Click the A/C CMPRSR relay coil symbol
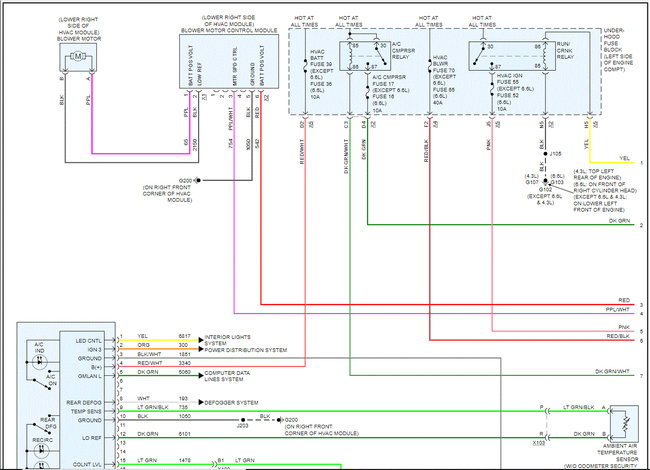 click(351, 55)
